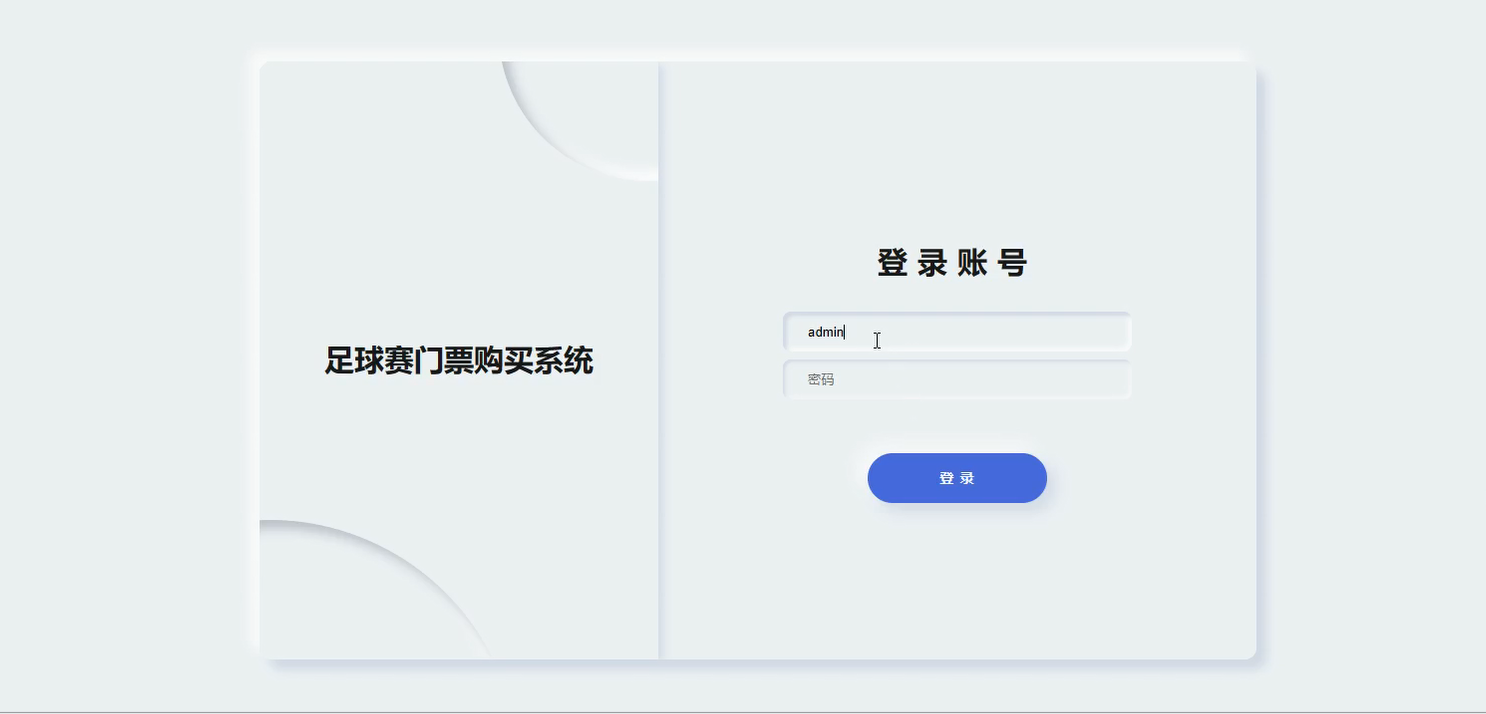Viewport: 1486px width, 714px height.
Task: Click the 登 character in the 登录账号 heading
Action: (892, 263)
